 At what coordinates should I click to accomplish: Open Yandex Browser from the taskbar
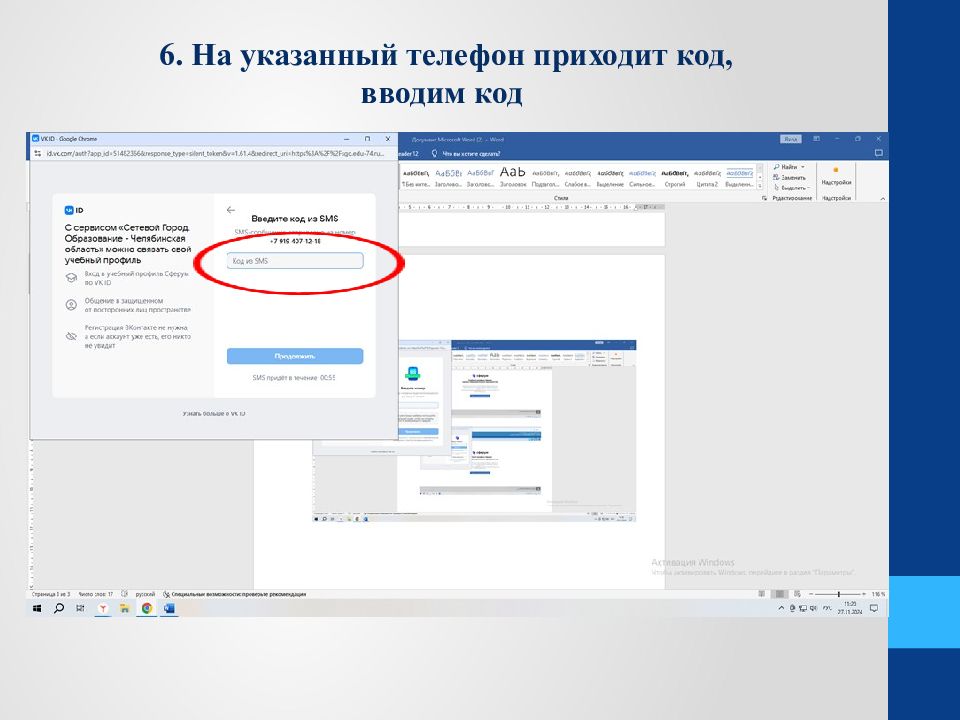coord(103,609)
